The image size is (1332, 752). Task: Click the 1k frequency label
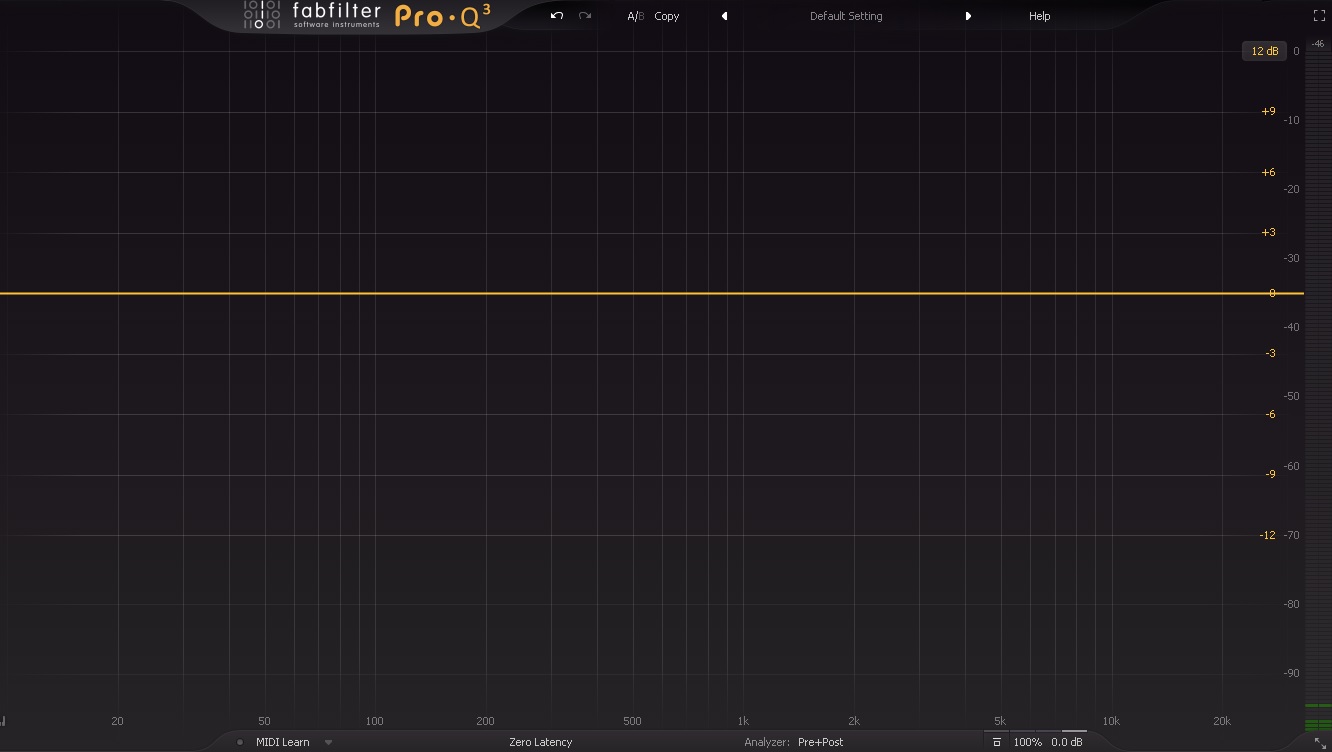(x=743, y=721)
